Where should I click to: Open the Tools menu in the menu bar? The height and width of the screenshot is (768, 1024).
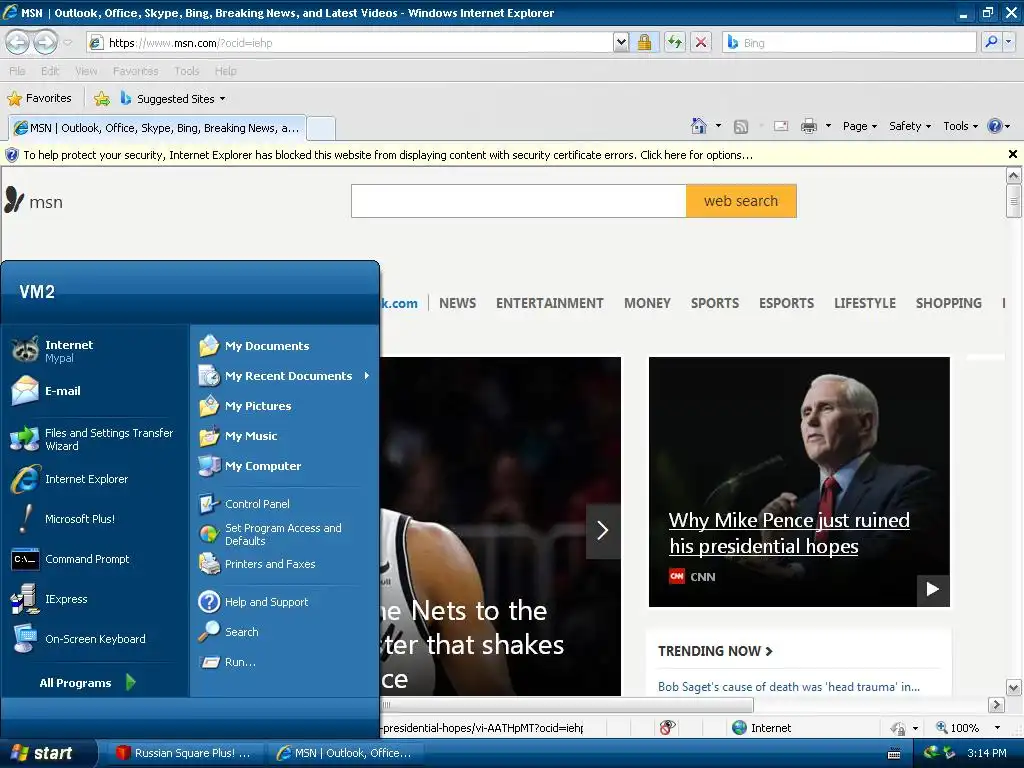point(186,71)
